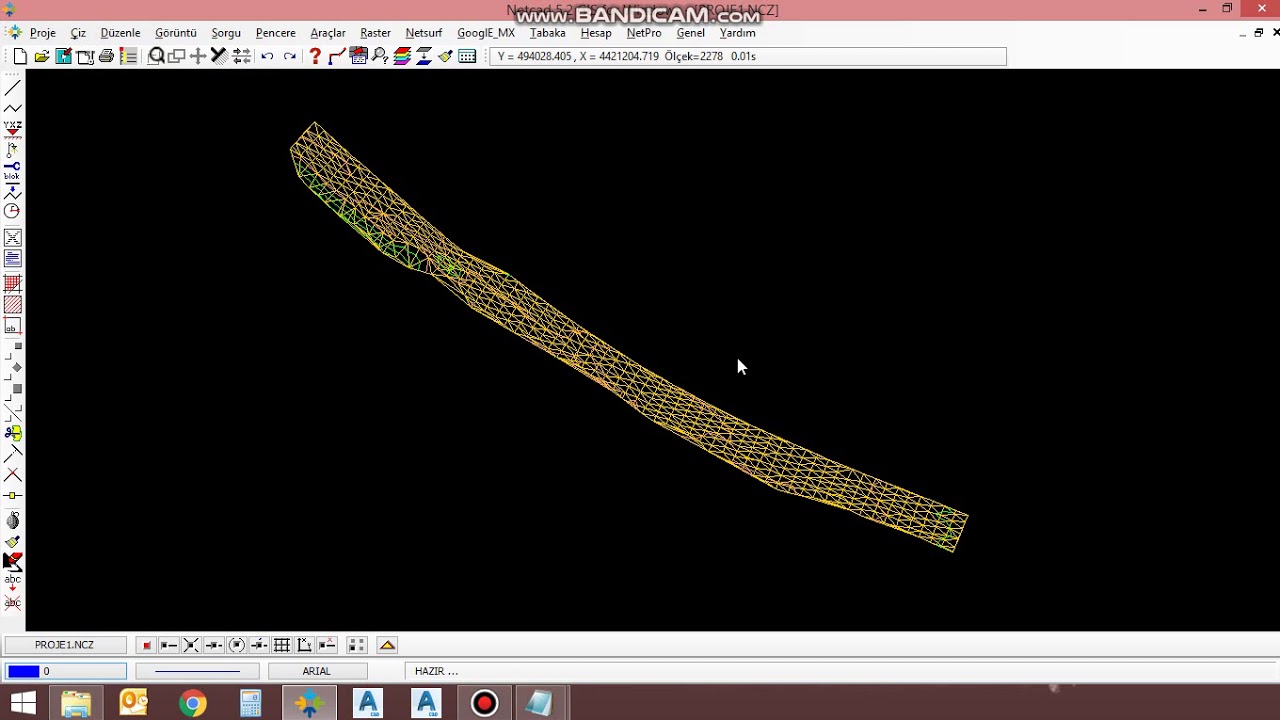The height and width of the screenshot is (720, 1280).
Task: Pick the hatch fill tool in left toolbar
Action: click(13, 305)
